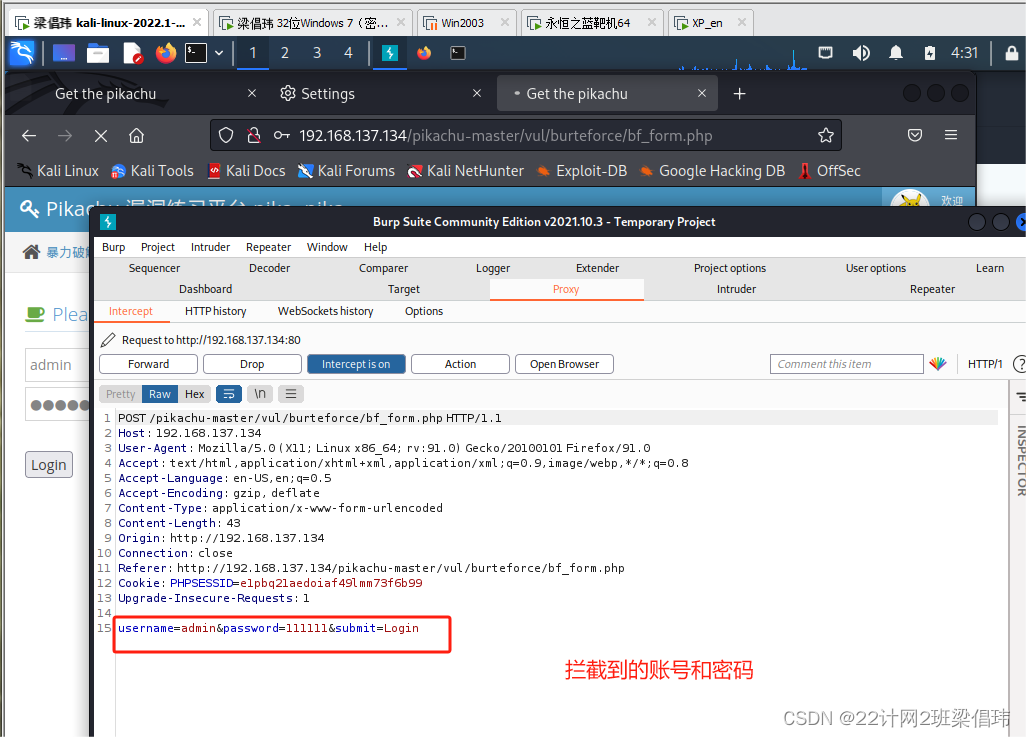Launch the text editor icon in Kali panel
1026x737 pixels.
[x=132, y=53]
